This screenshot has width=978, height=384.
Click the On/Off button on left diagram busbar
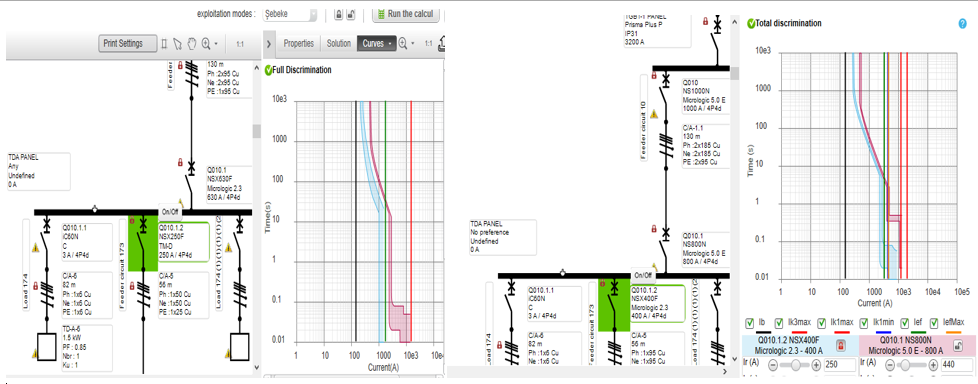point(170,211)
